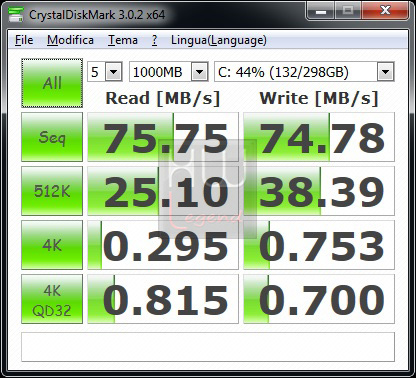Screen dimensions: 416x378
Task: Open the ? help menu
Action: [x=154, y=40]
